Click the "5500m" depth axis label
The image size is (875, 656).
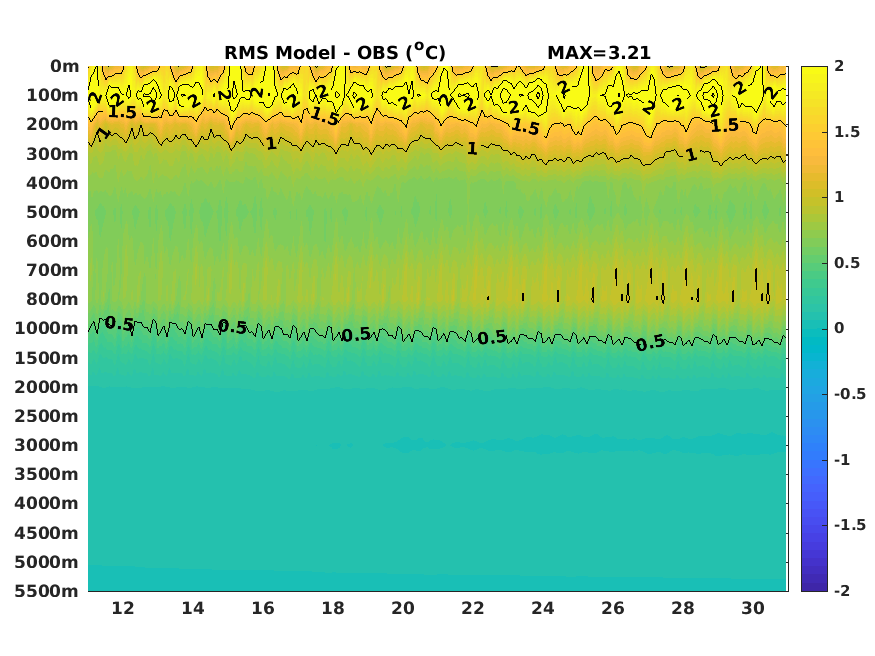(x=47, y=591)
